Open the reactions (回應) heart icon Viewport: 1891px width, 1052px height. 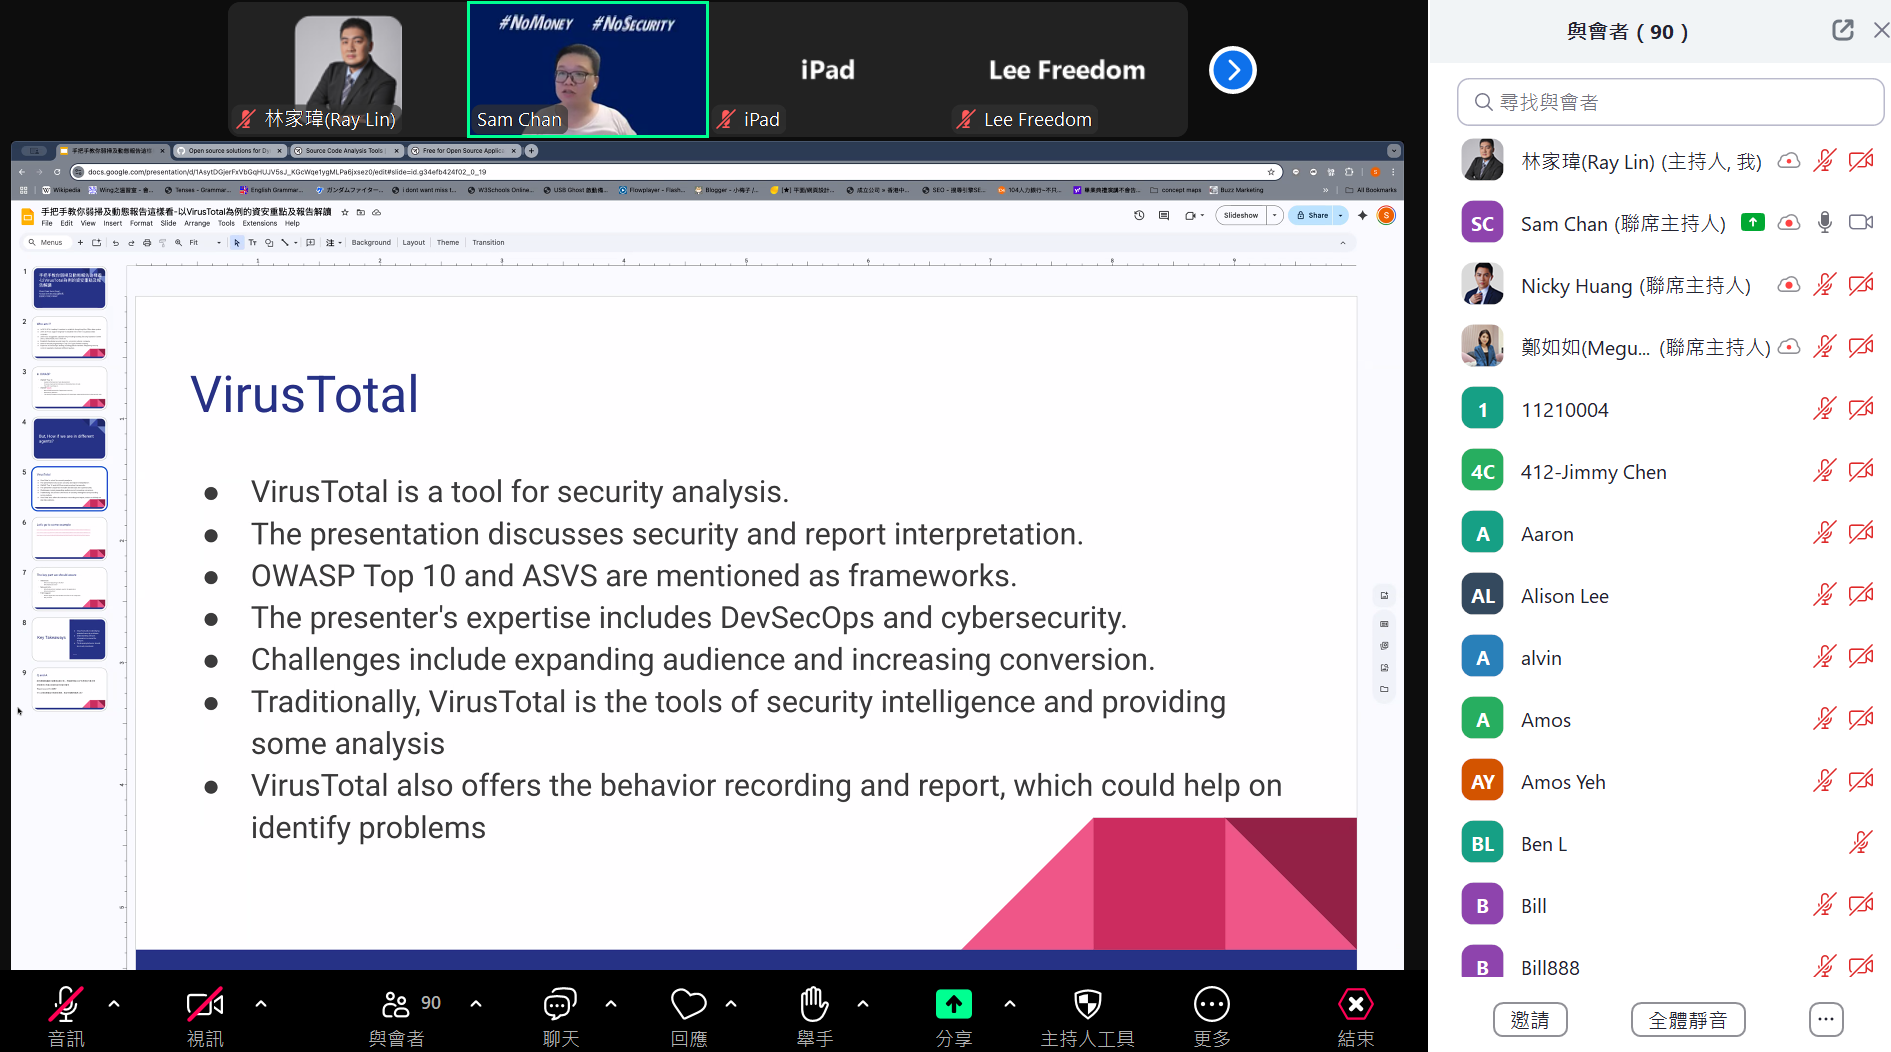[688, 1004]
